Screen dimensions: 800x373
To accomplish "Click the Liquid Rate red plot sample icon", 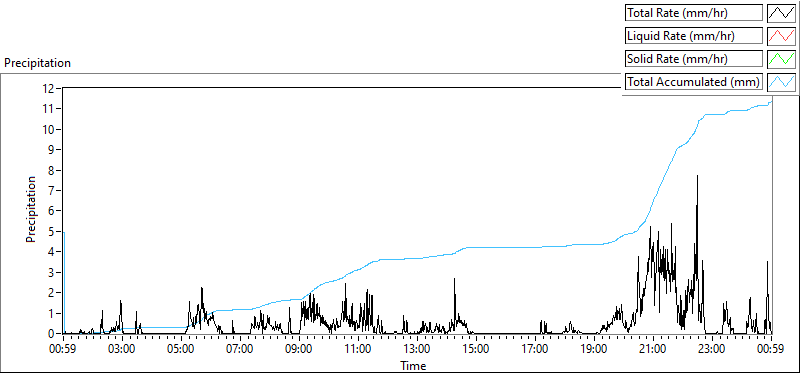I will pyautogui.click(x=781, y=36).
